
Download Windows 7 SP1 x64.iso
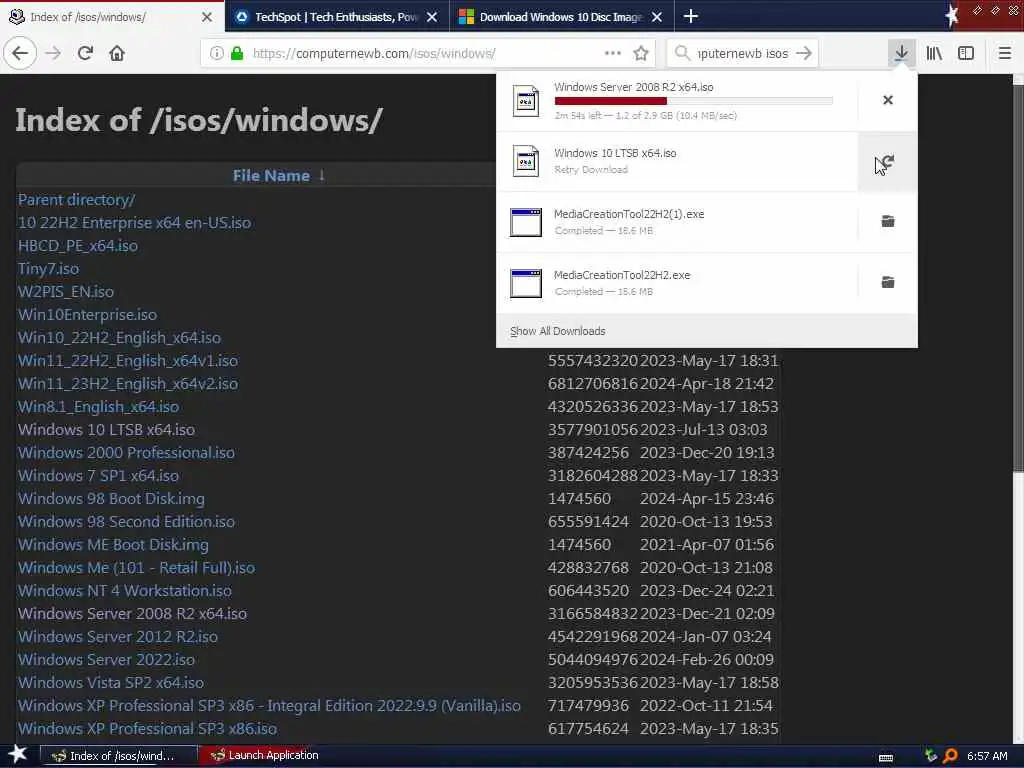click(x=99, y=475)
